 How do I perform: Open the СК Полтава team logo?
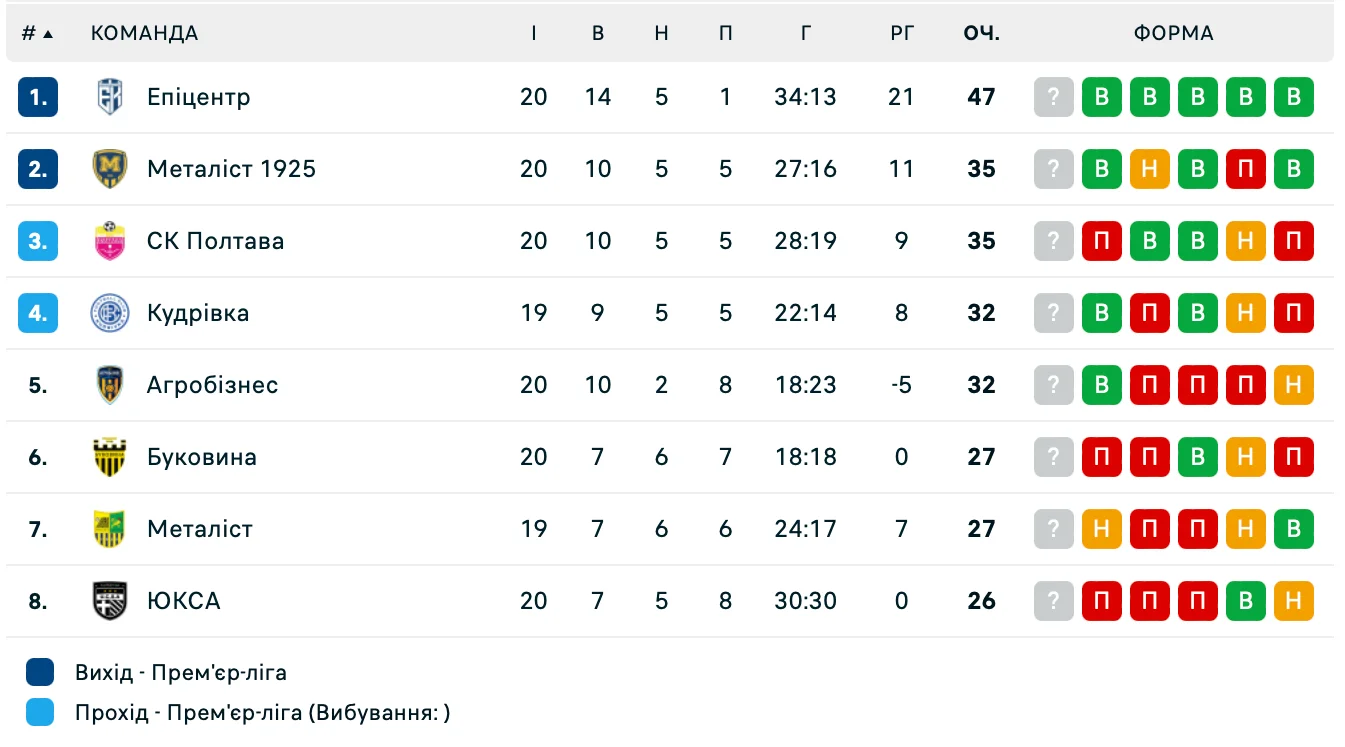108,241
